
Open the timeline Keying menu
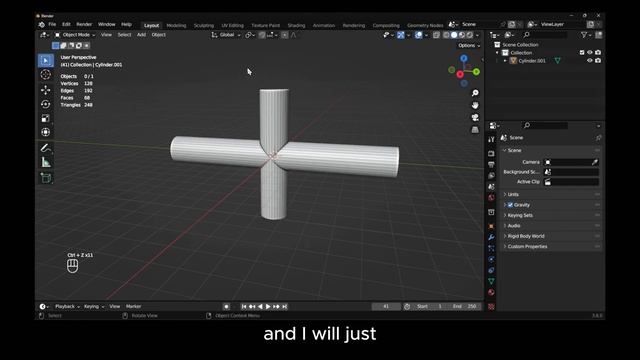coord(93,307)
